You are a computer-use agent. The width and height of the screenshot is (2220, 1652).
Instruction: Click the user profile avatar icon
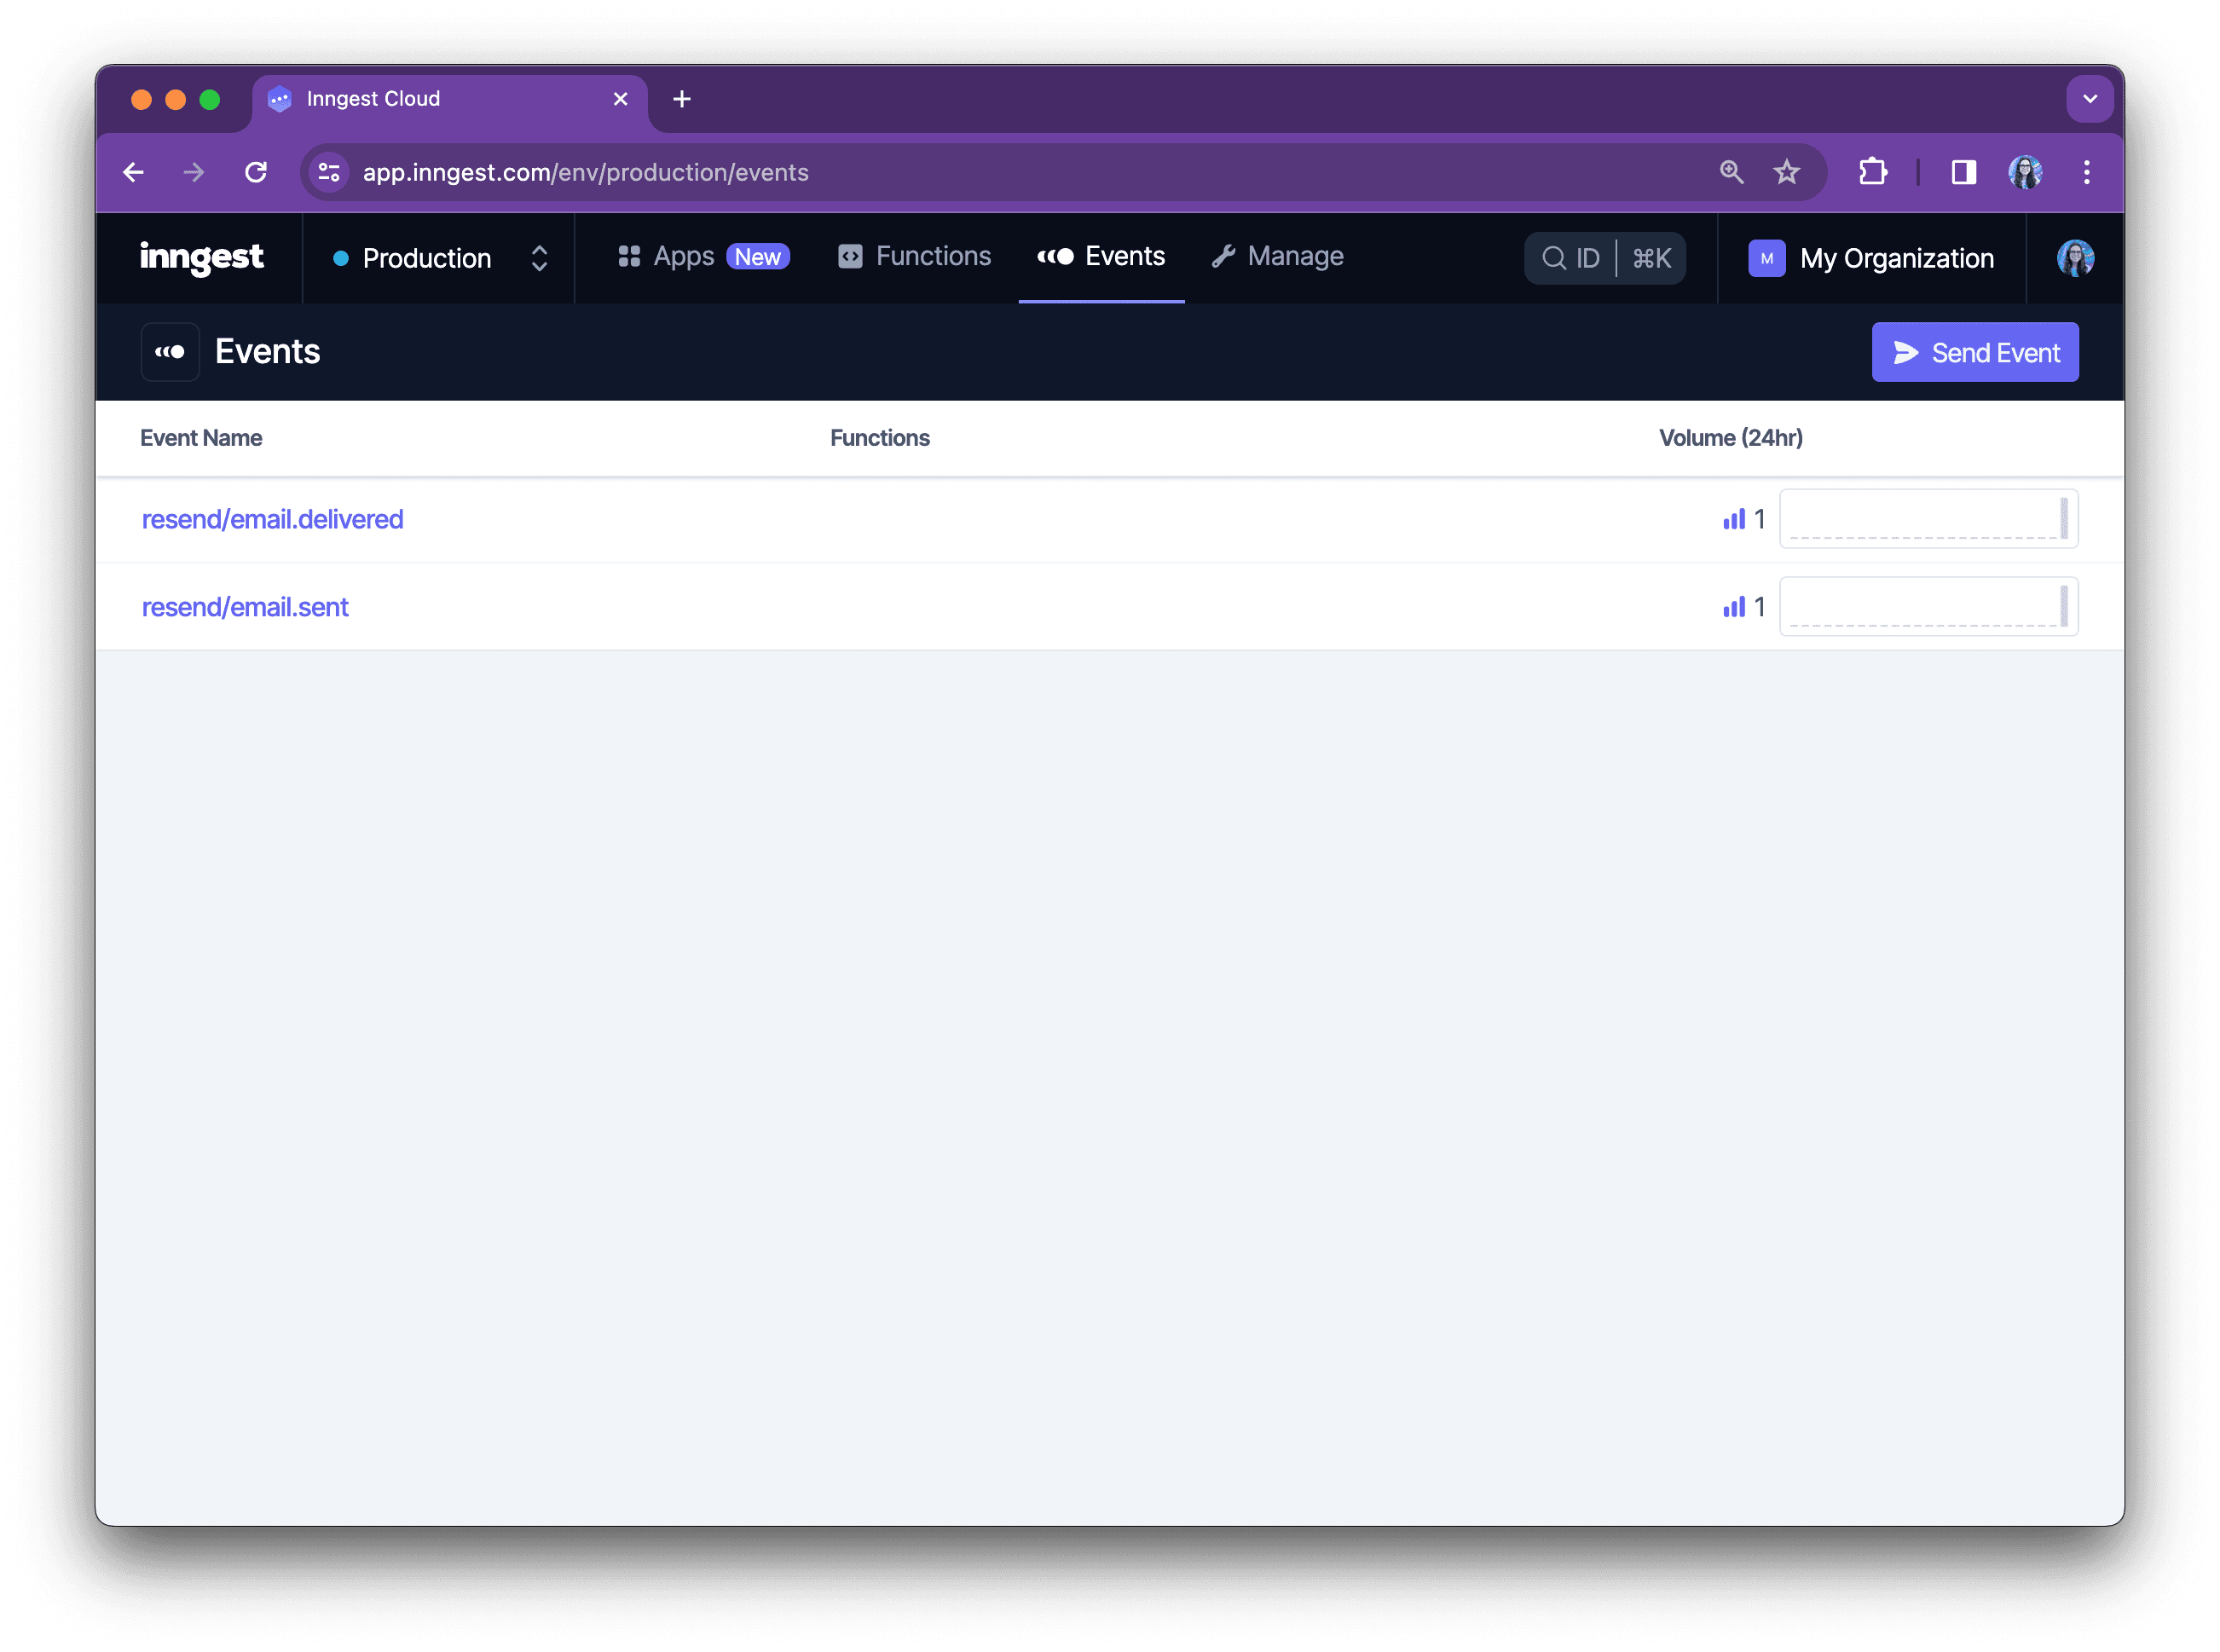click(x=2076, y=257)
